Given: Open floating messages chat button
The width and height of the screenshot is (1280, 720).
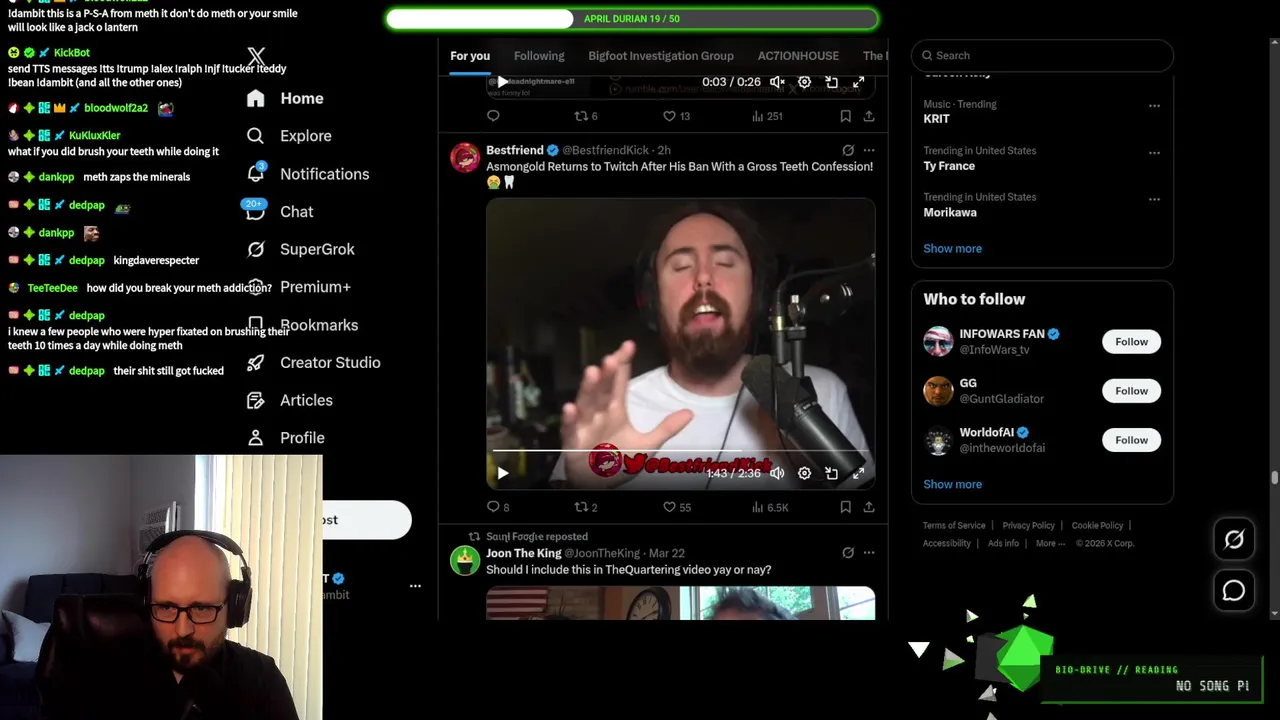Looking at the screenshot, I should pyautogui.click(x=1234, y=591).
